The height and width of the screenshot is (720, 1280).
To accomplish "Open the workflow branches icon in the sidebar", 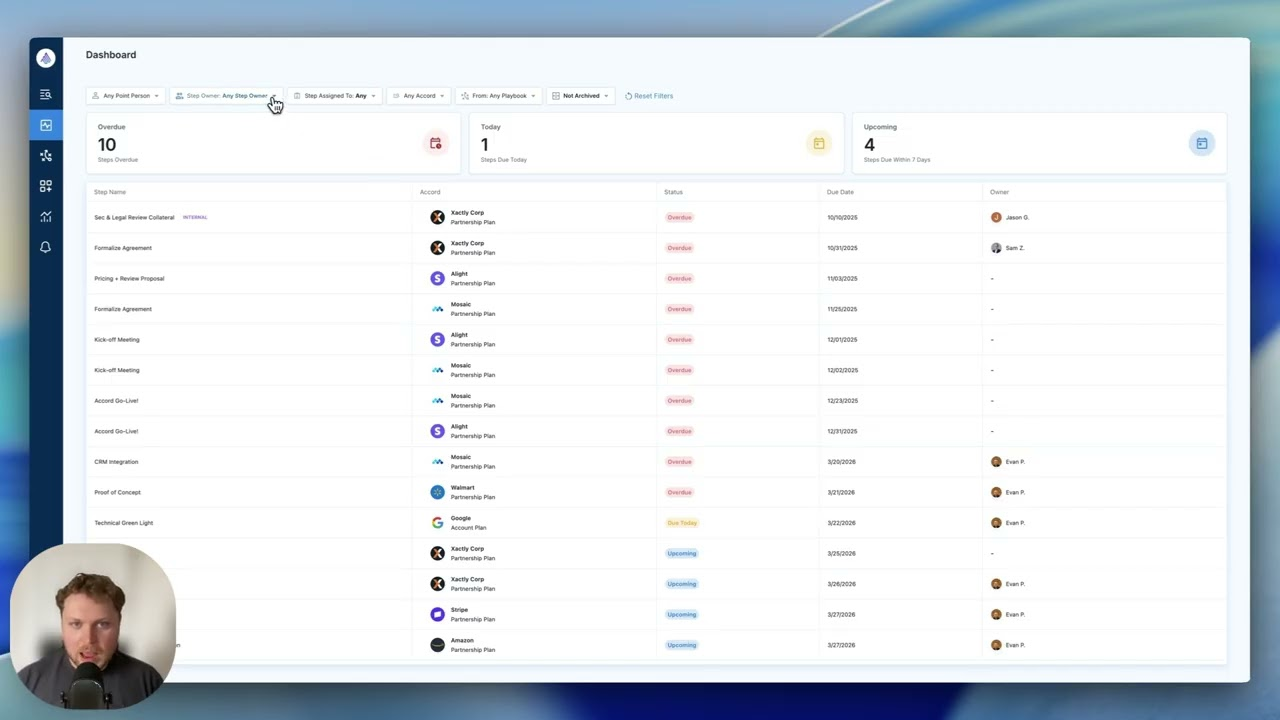I will coord(45,155).
